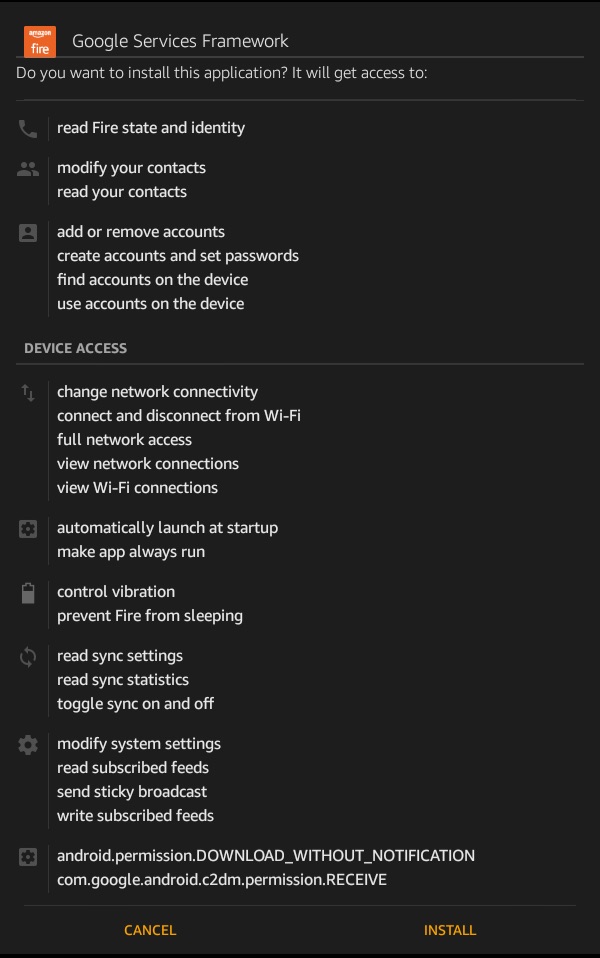The width and height of the screenshot is (600, 958).
Task: Select 'modify your contacts' permission
Action: click(x=131, y=168)
